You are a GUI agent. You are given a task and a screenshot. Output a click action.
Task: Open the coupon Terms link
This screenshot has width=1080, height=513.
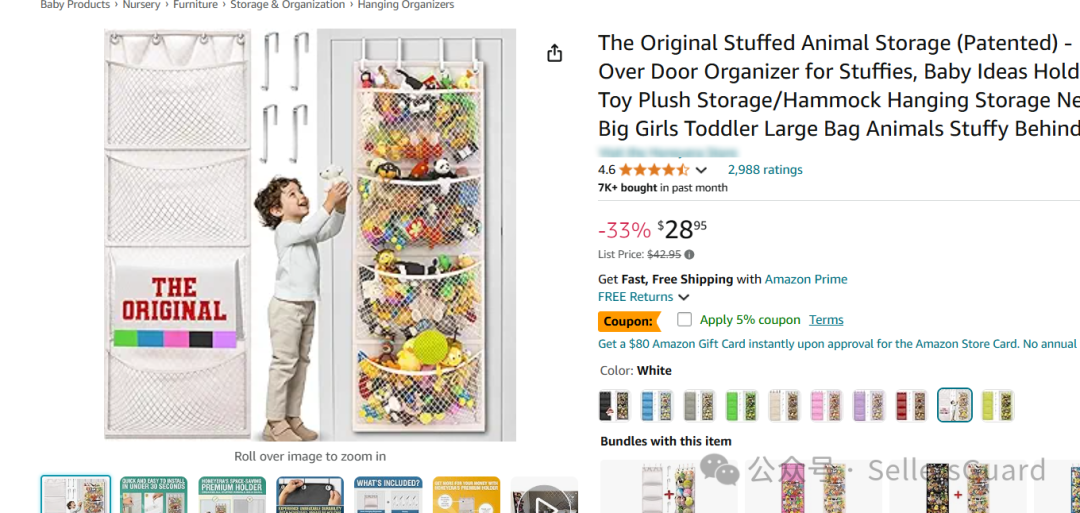coord(826,320)
